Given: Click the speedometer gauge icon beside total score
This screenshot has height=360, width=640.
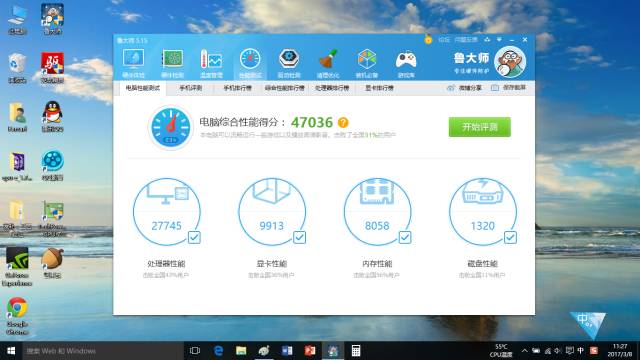Looking at the screenshot, I should coord(171,127).
